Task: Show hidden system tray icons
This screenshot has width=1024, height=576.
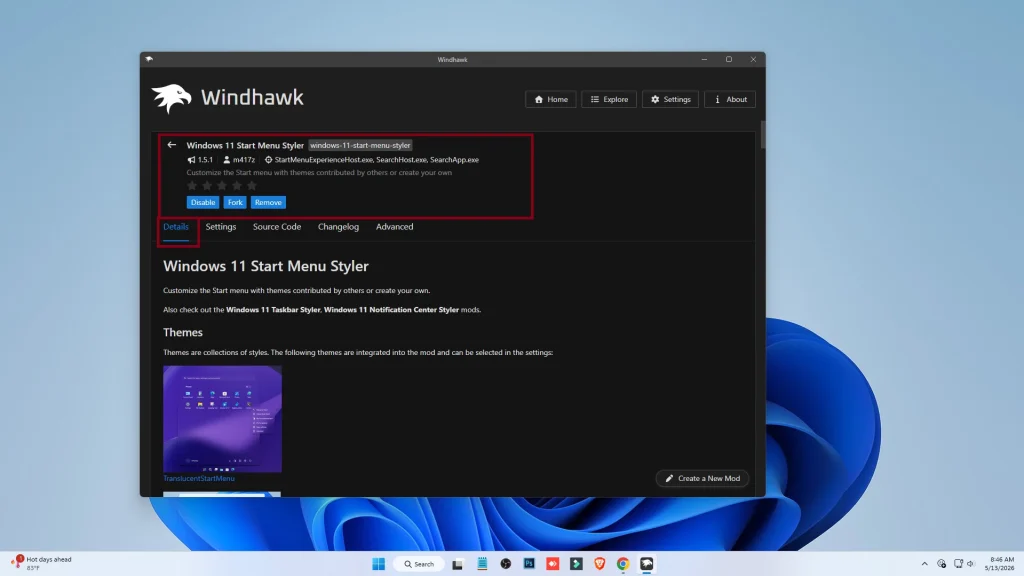Action: click(x=924, y=564)
